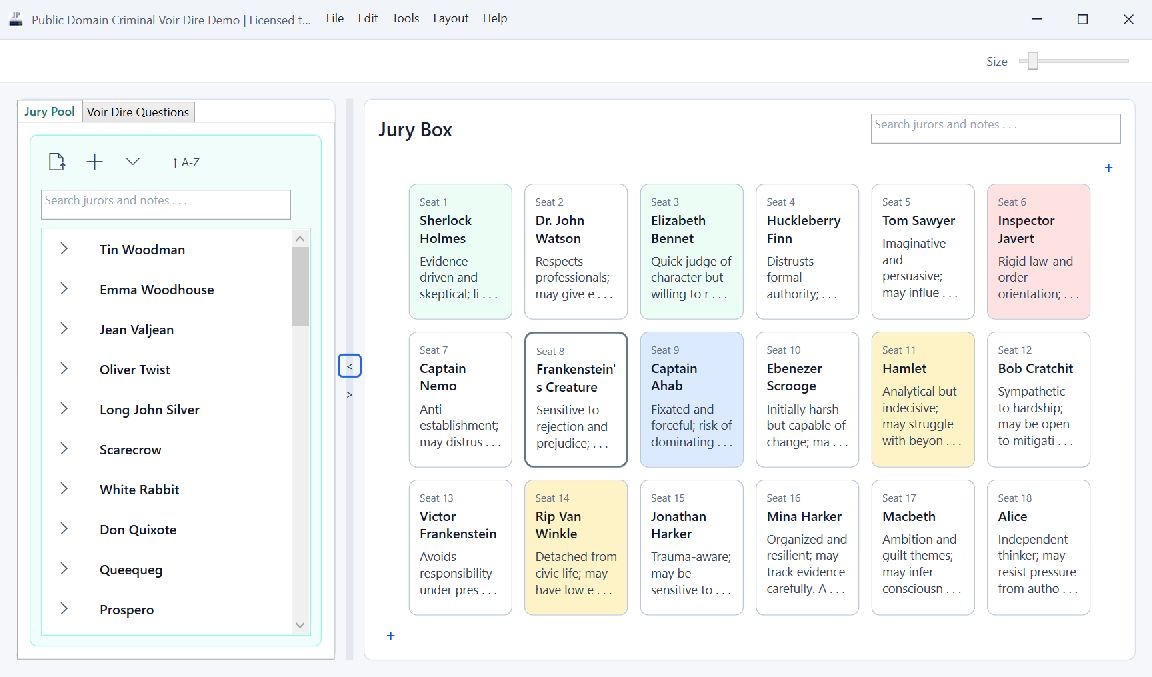Click the app icon in the title bar

[15, 19]
